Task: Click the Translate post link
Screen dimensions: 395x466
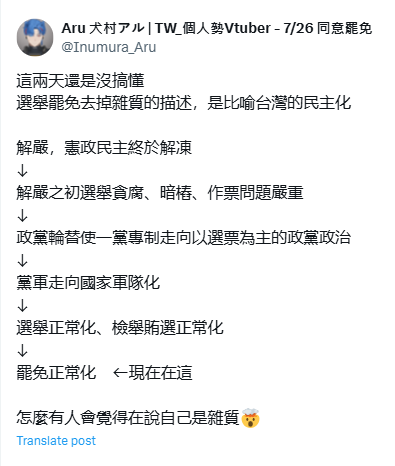Action: tap(56, 441)
